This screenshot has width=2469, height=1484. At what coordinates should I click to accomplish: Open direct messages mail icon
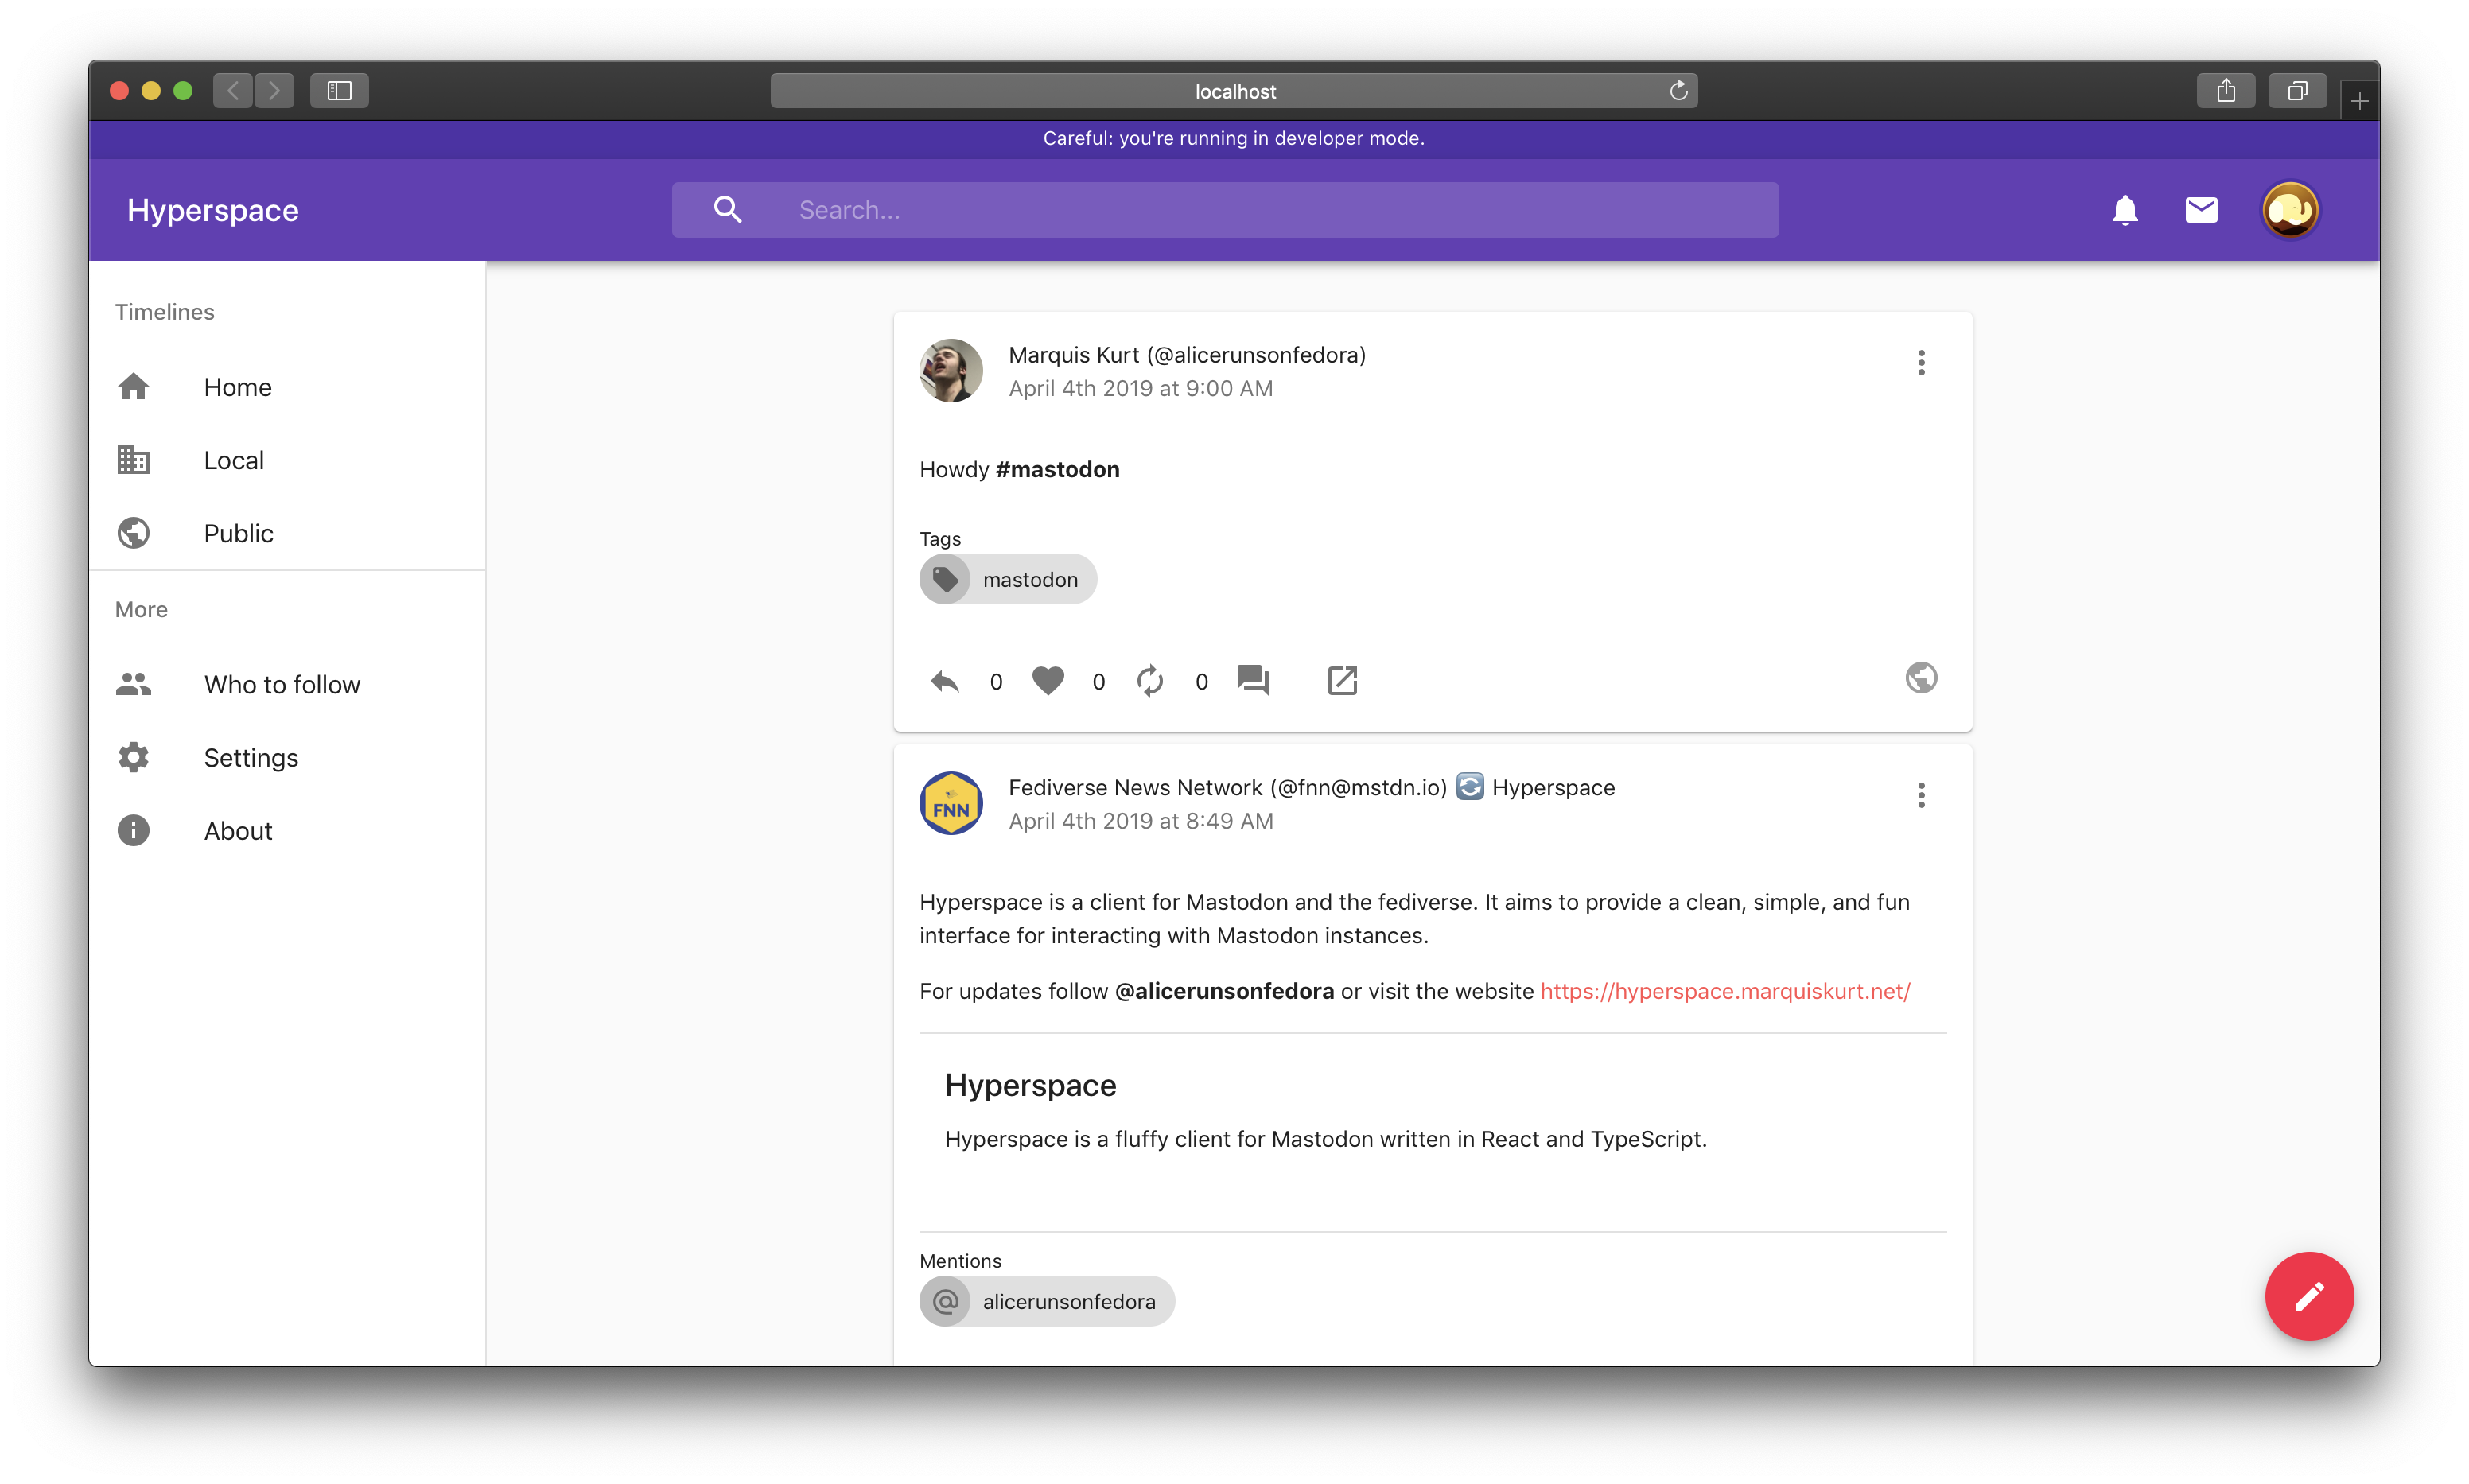[x=2201, y=210]
